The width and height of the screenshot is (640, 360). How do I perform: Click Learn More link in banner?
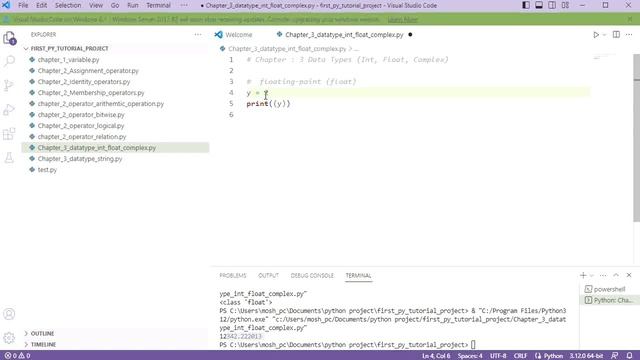point(402,20)
